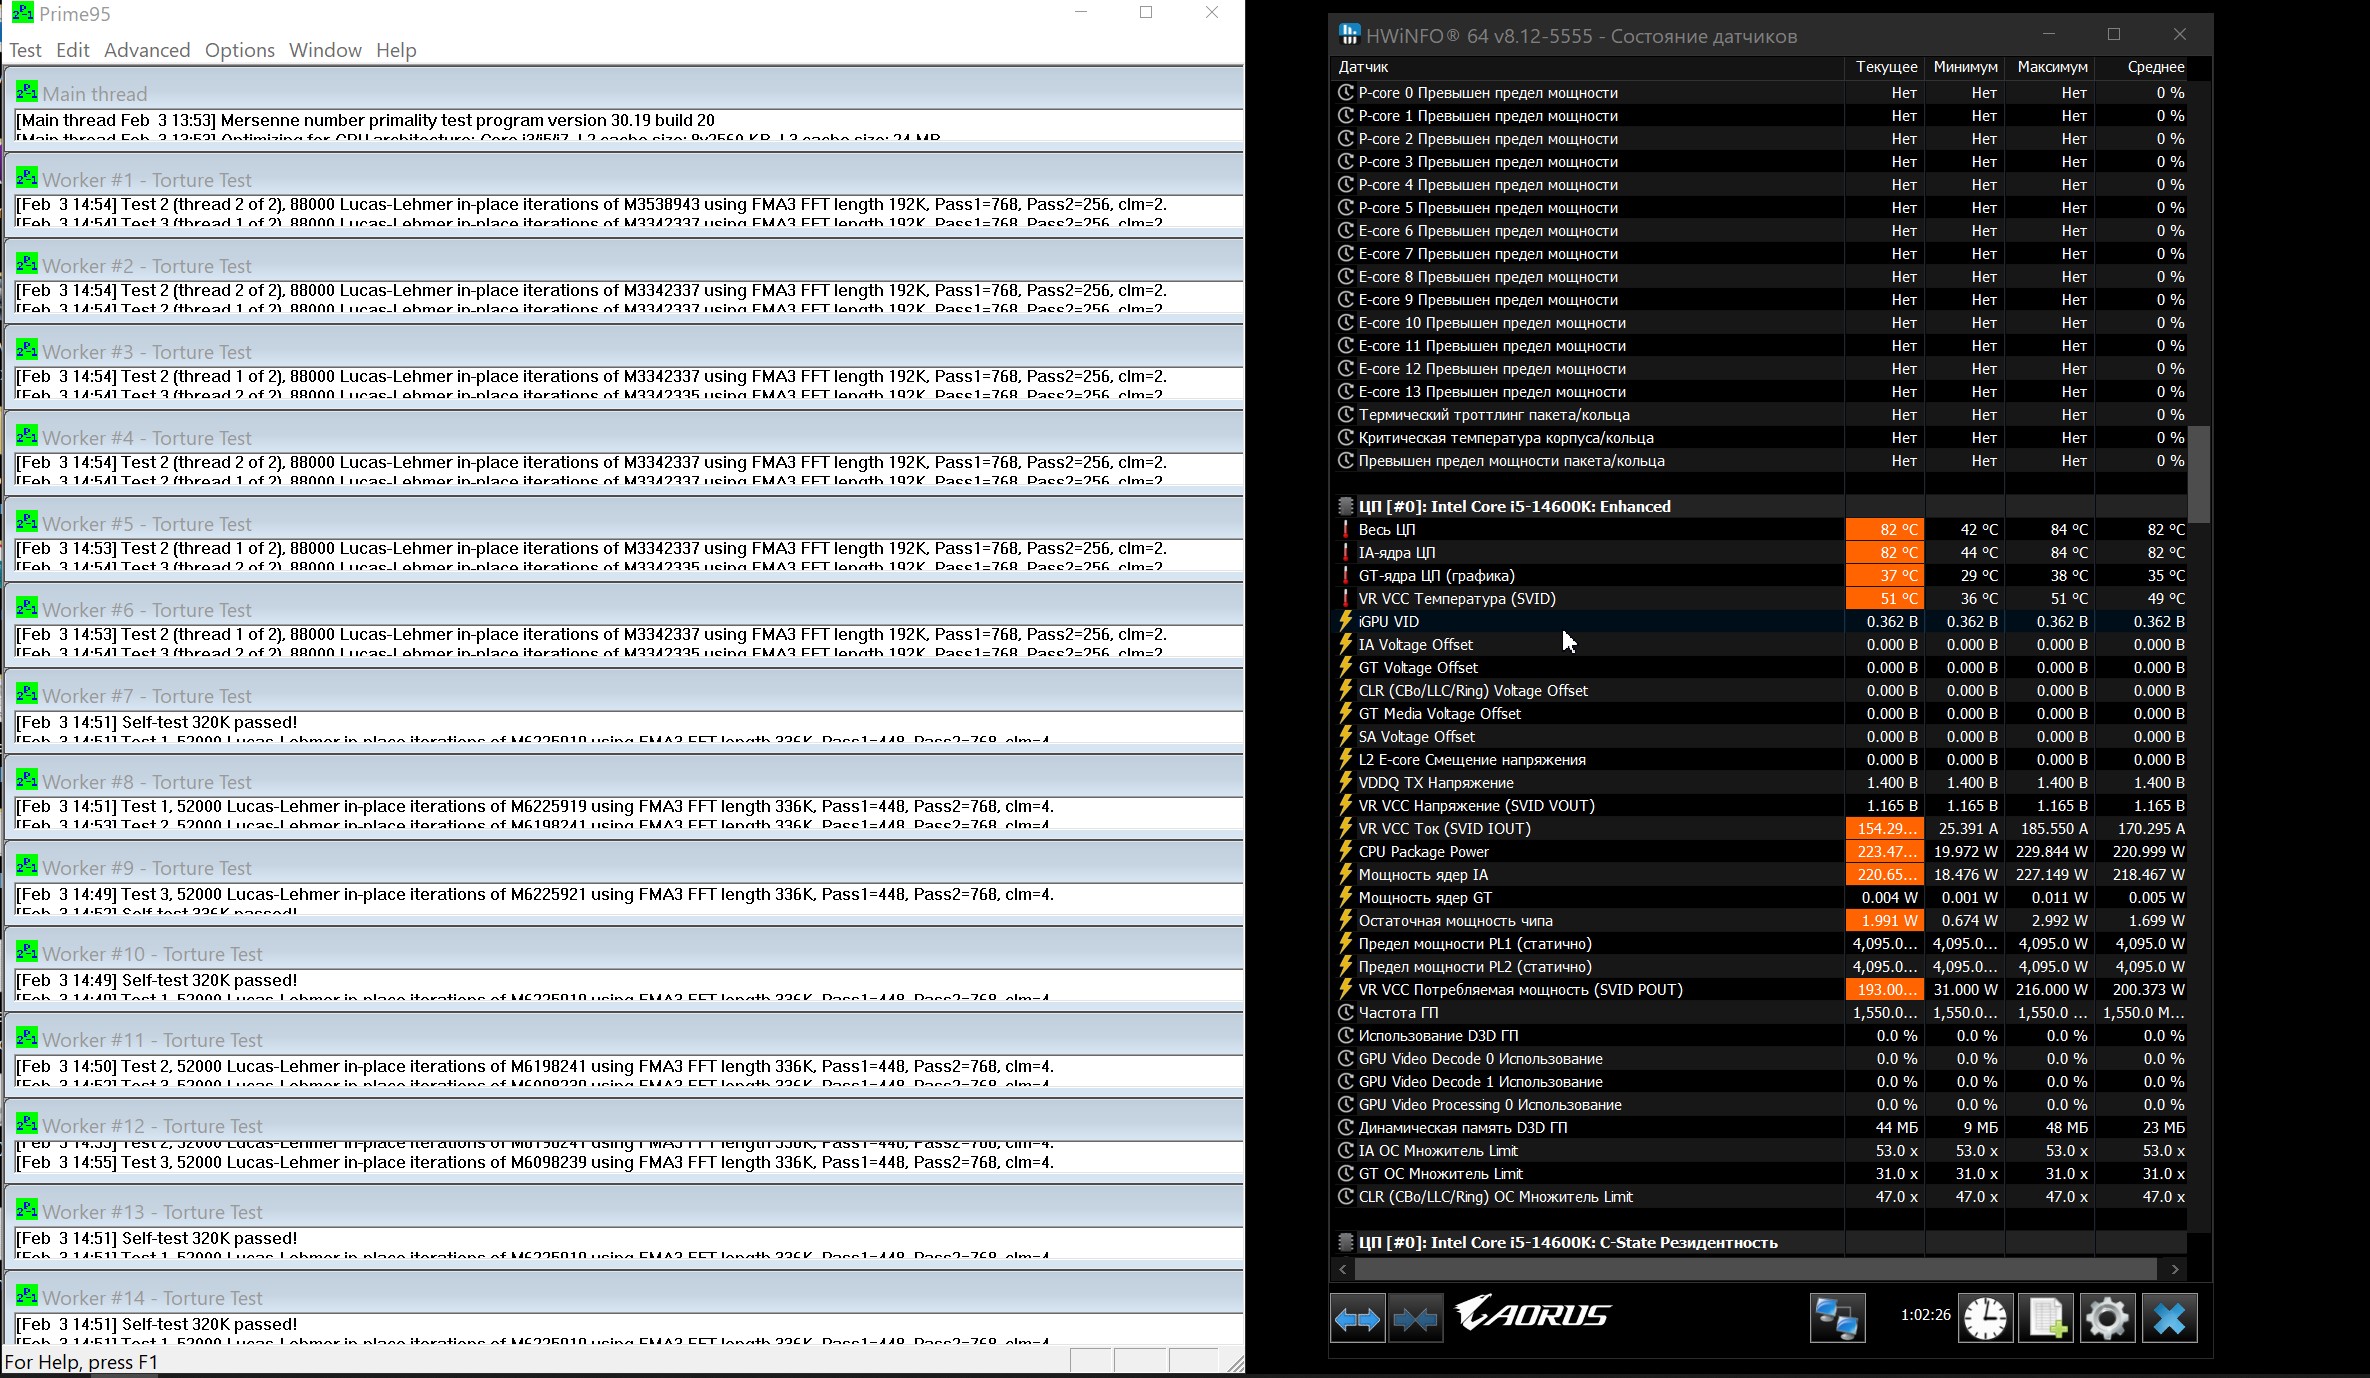The image size is (2370, 1378).
Task: Open HWiNFO sensor settings gear
Action: click(2107, 1319)
